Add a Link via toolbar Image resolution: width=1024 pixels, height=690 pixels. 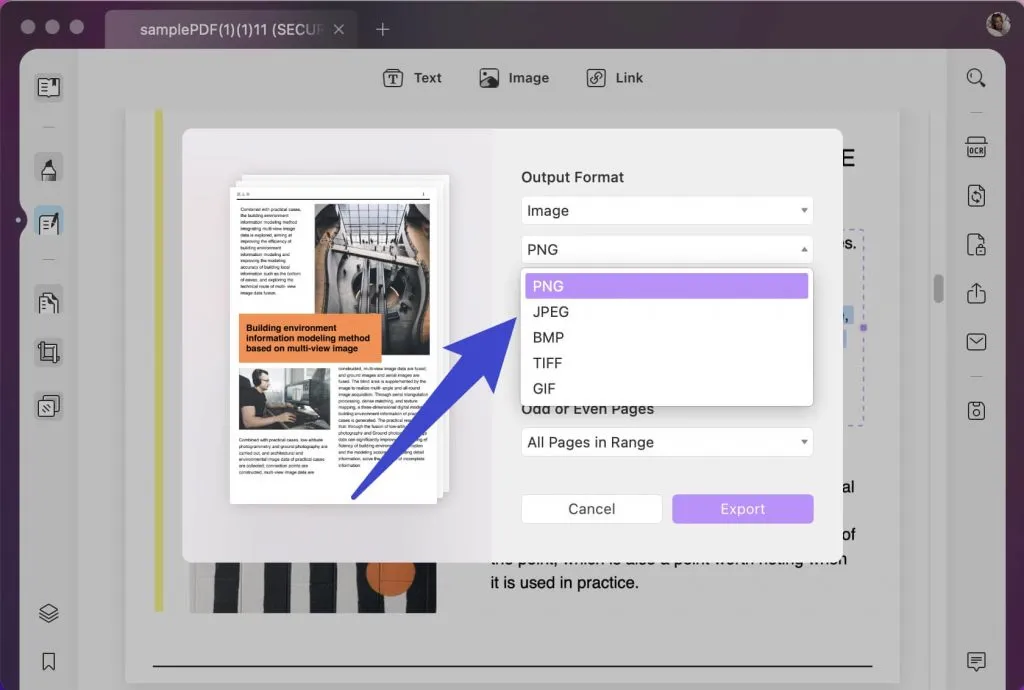[x=615, y=78]
